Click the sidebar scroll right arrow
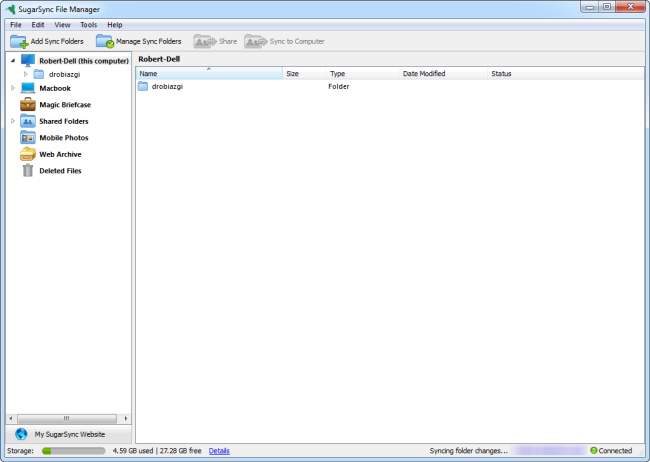650x462 pixels. point(126,418)
